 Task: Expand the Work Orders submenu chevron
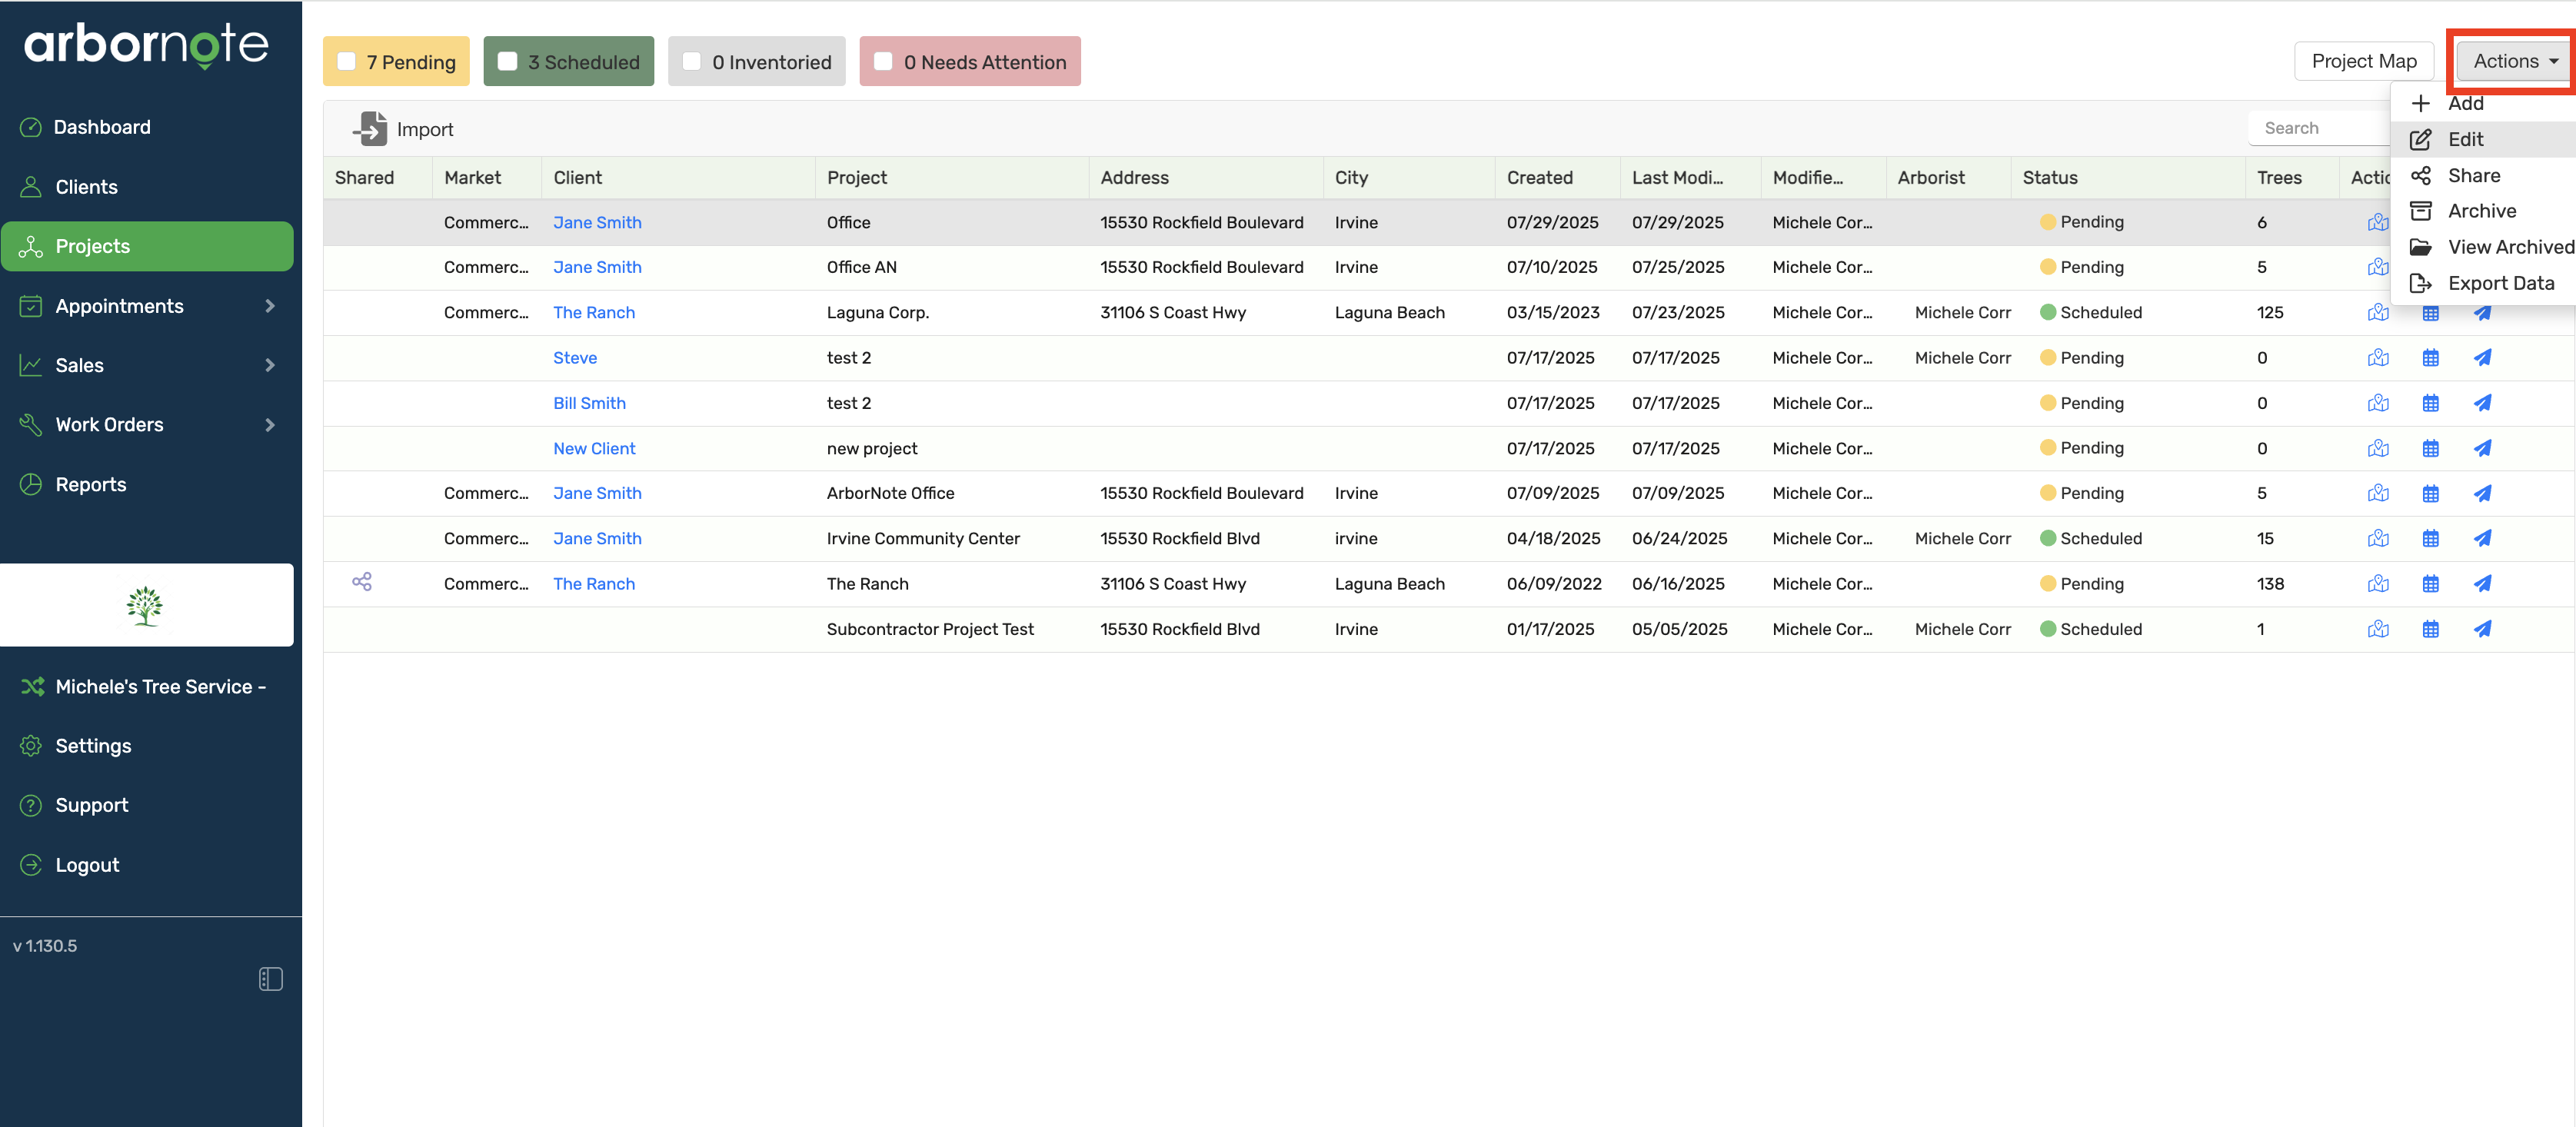(269, 425)
